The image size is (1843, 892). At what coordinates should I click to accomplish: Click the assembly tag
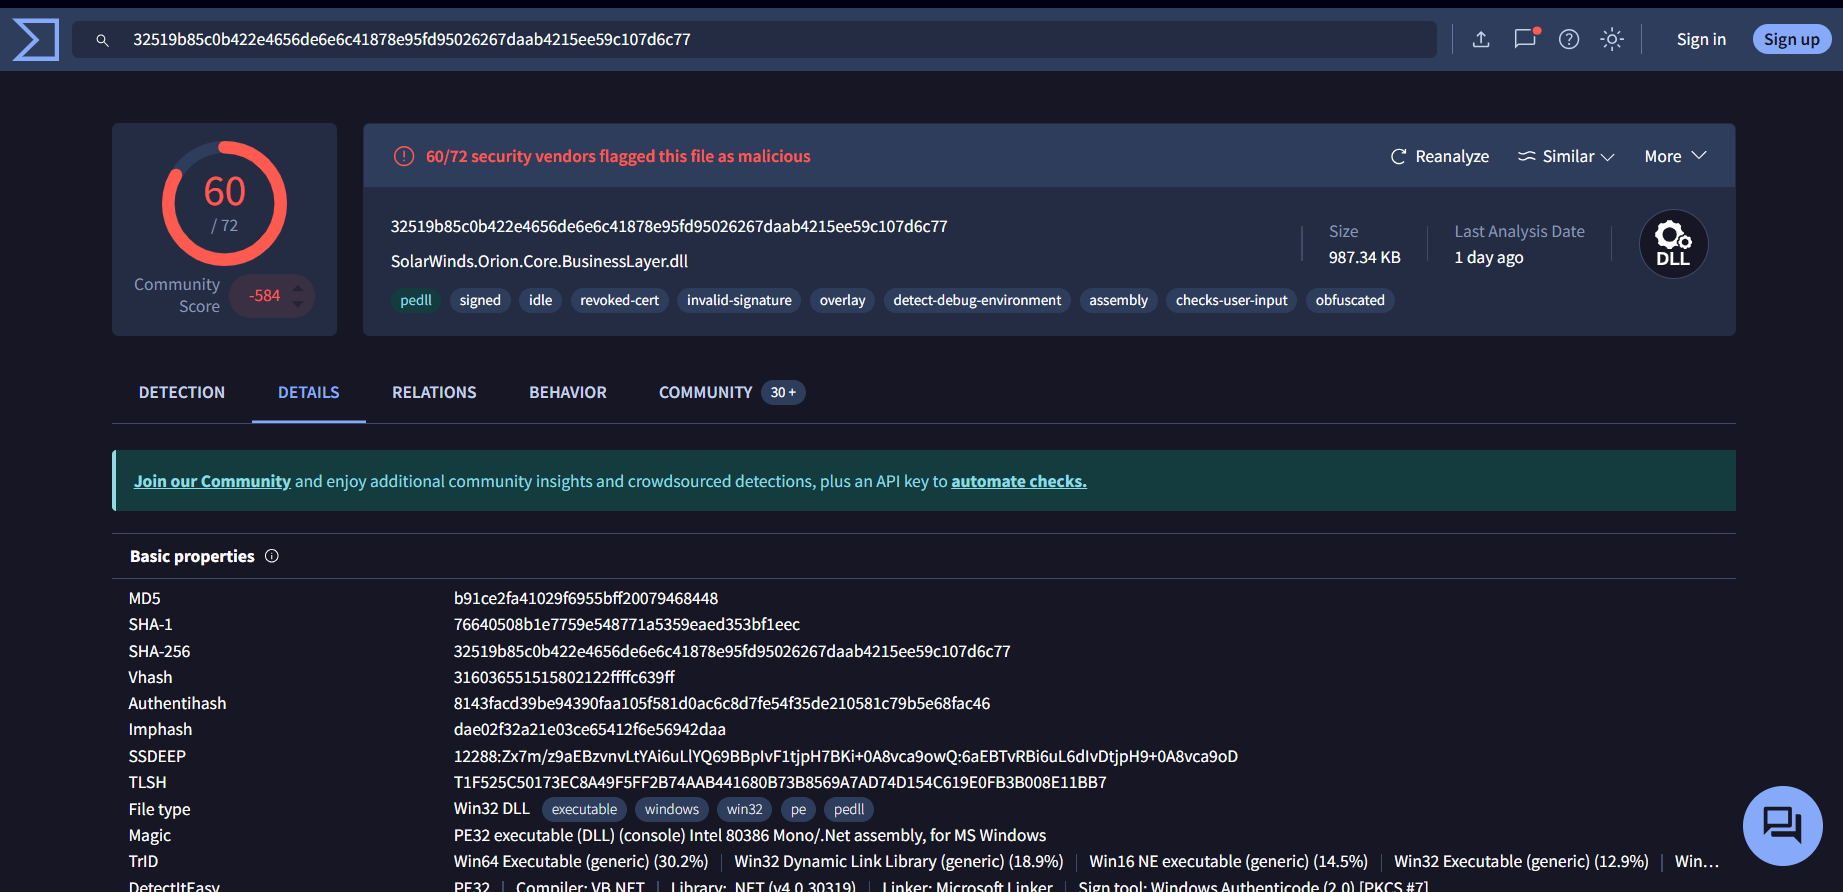point(1118,300)
